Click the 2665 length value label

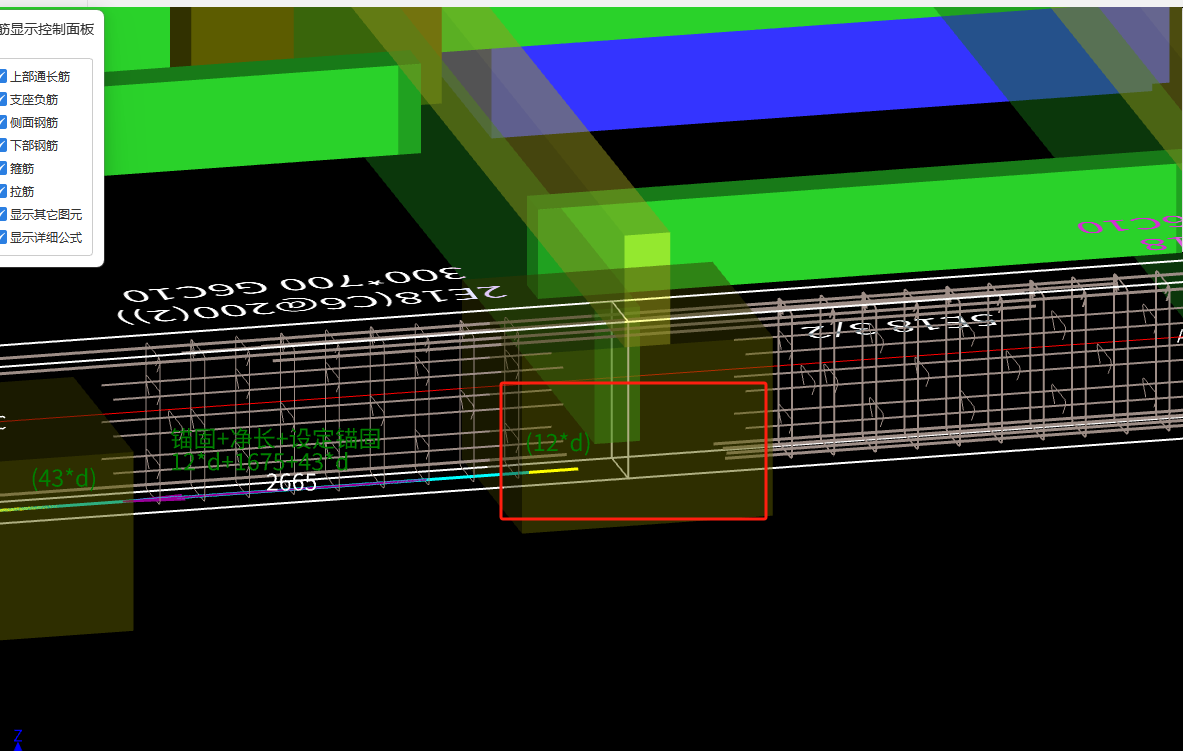291,482
